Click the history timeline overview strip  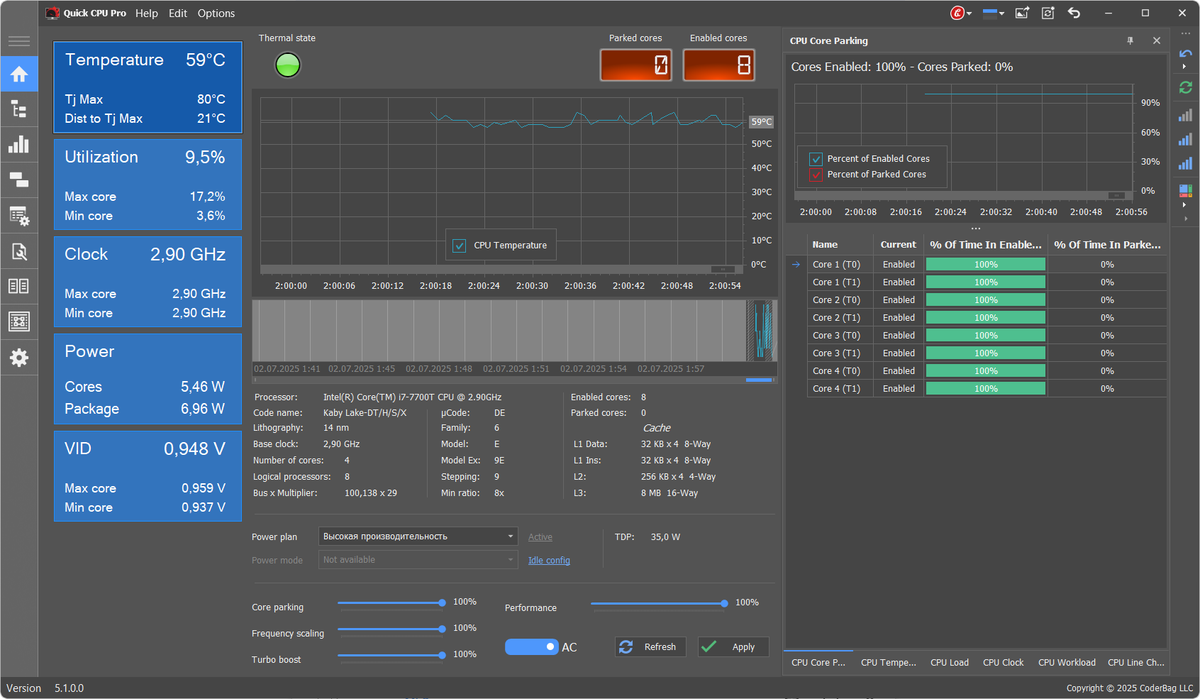coord(514,331)
